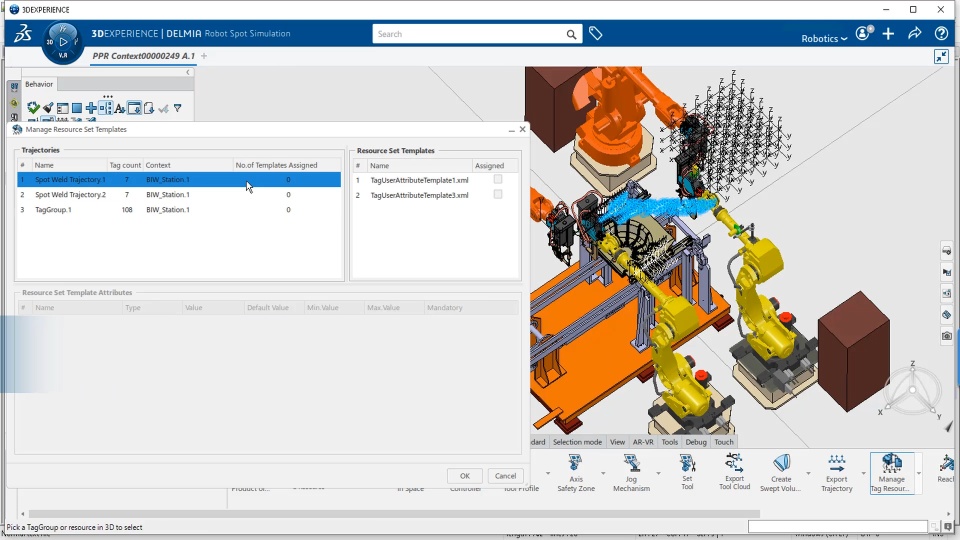Click the robot view compass widget

click(x=912, y=389)
